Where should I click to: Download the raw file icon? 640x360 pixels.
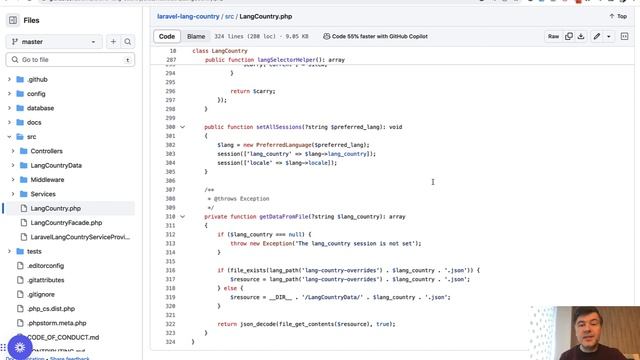point(581,36)
